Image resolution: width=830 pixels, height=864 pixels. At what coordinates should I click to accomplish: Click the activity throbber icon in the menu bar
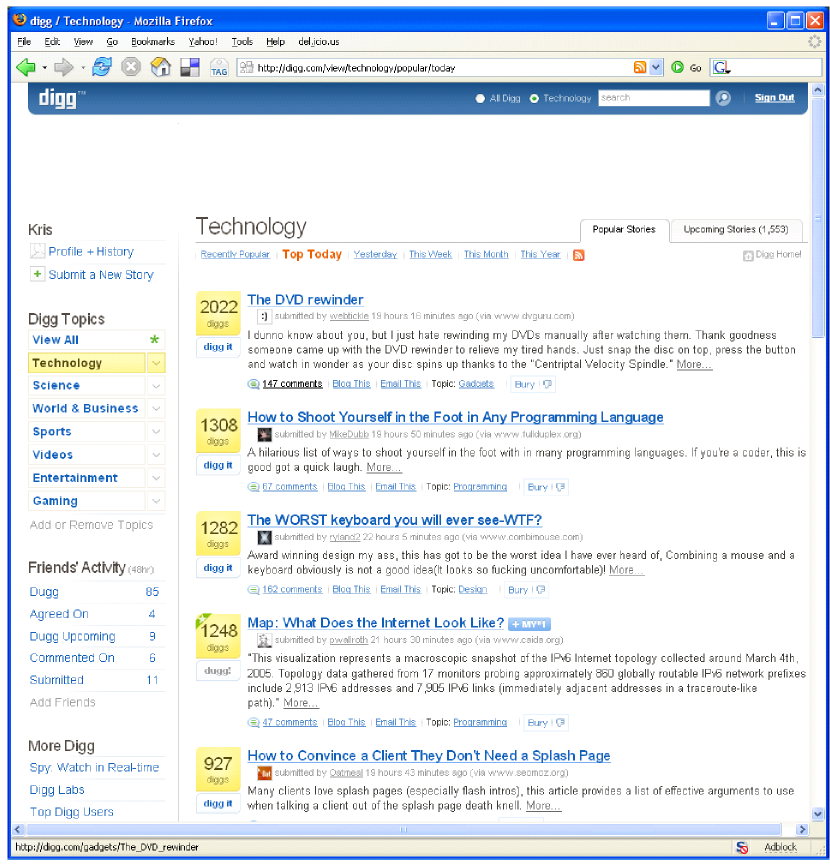815,41
